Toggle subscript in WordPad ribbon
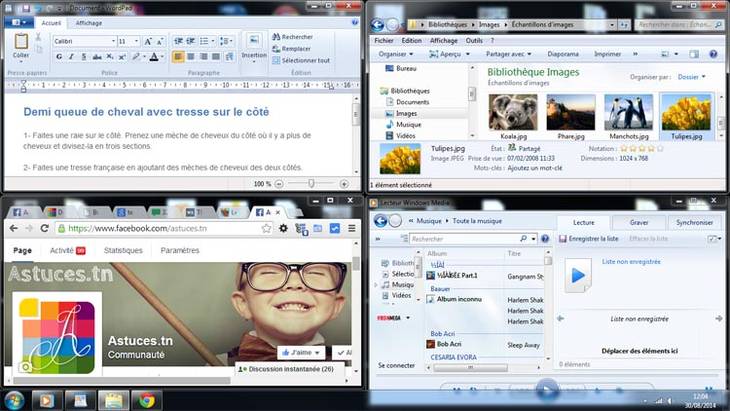730x411 pixels. pyautogui.click(x=109, y=57)
